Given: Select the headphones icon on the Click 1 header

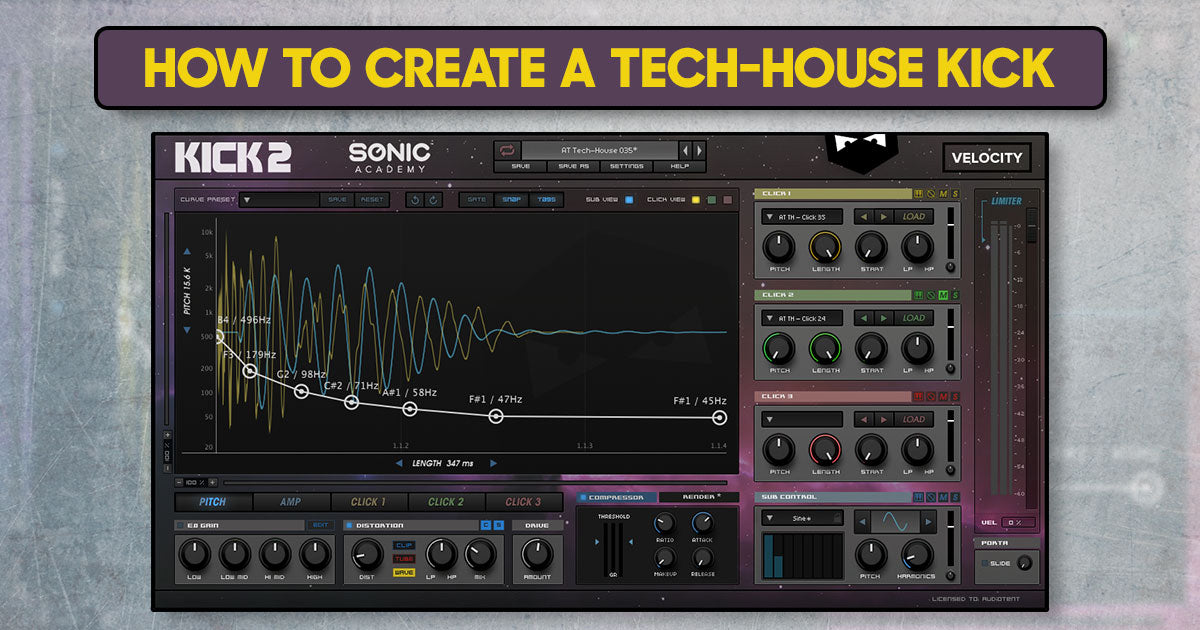Looking at the screenshot, I should click(918, 194).
